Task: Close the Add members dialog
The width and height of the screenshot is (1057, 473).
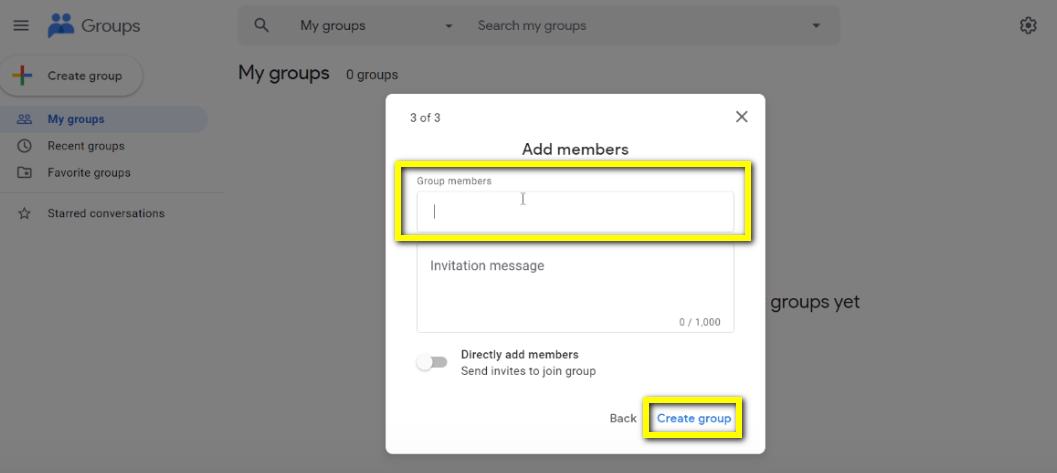Action: [742, 117]
